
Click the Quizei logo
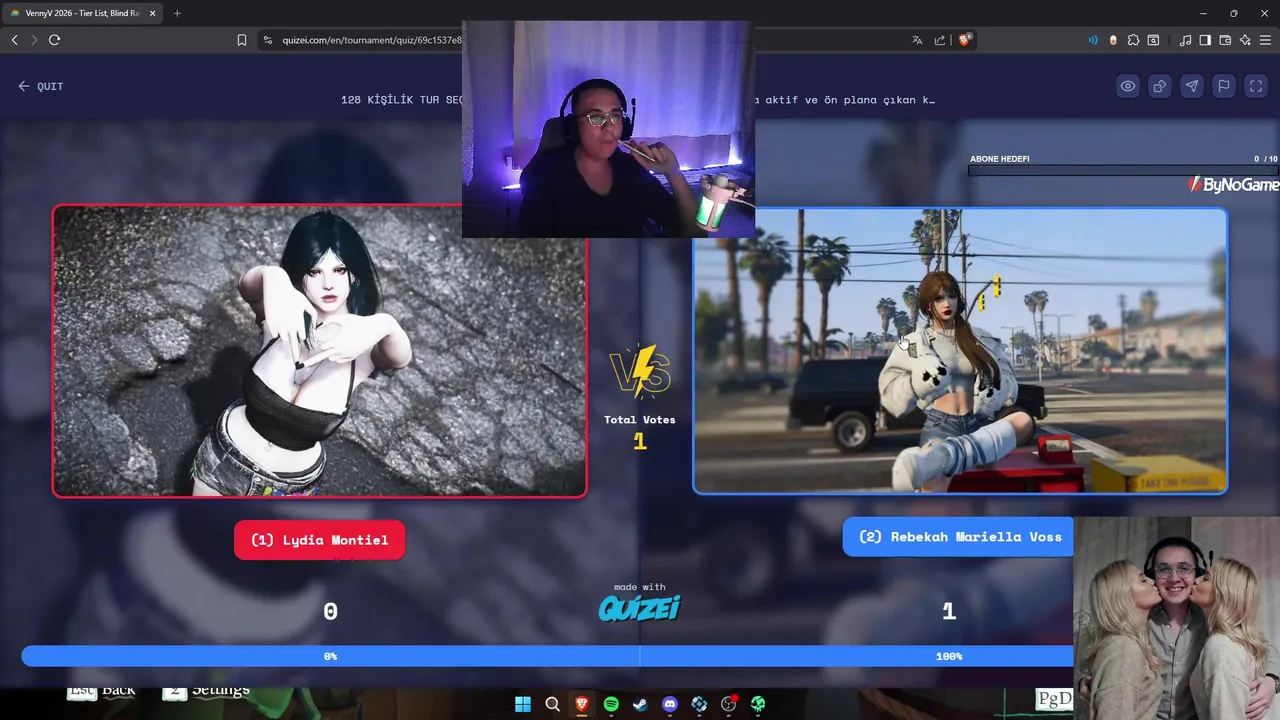pos(640,607)
